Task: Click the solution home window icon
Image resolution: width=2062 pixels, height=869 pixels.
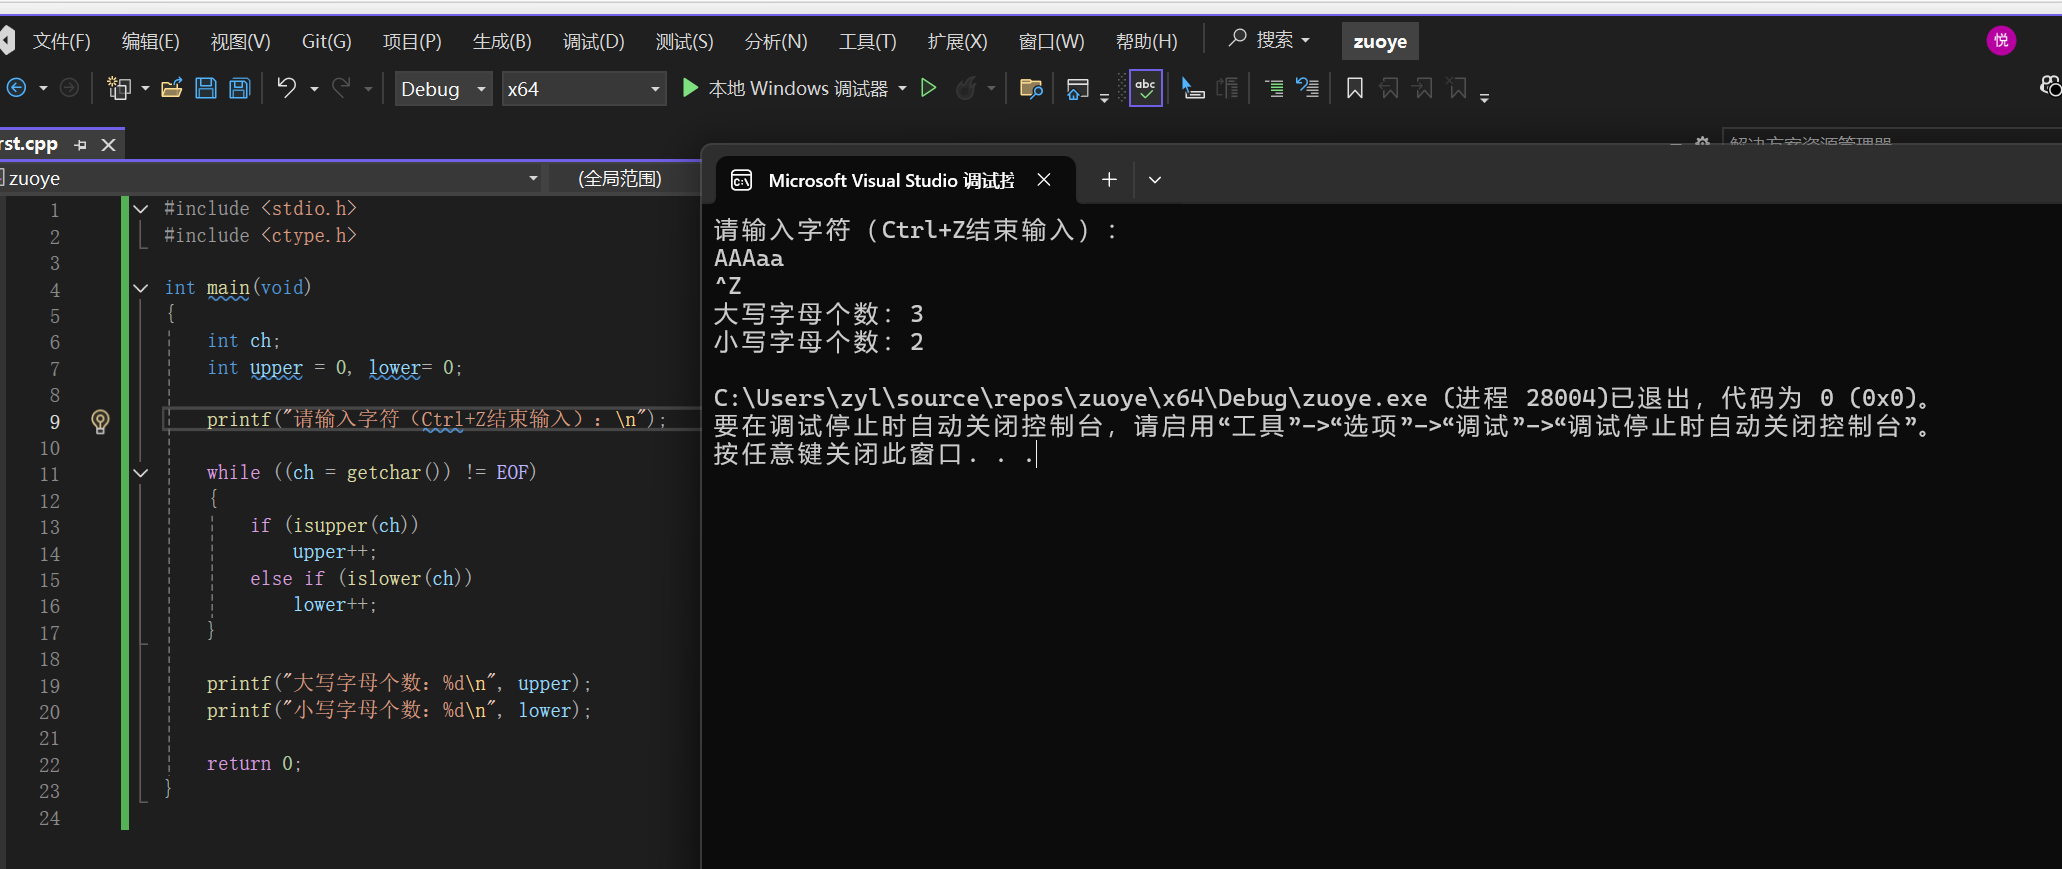Action: coord(1077,88)
